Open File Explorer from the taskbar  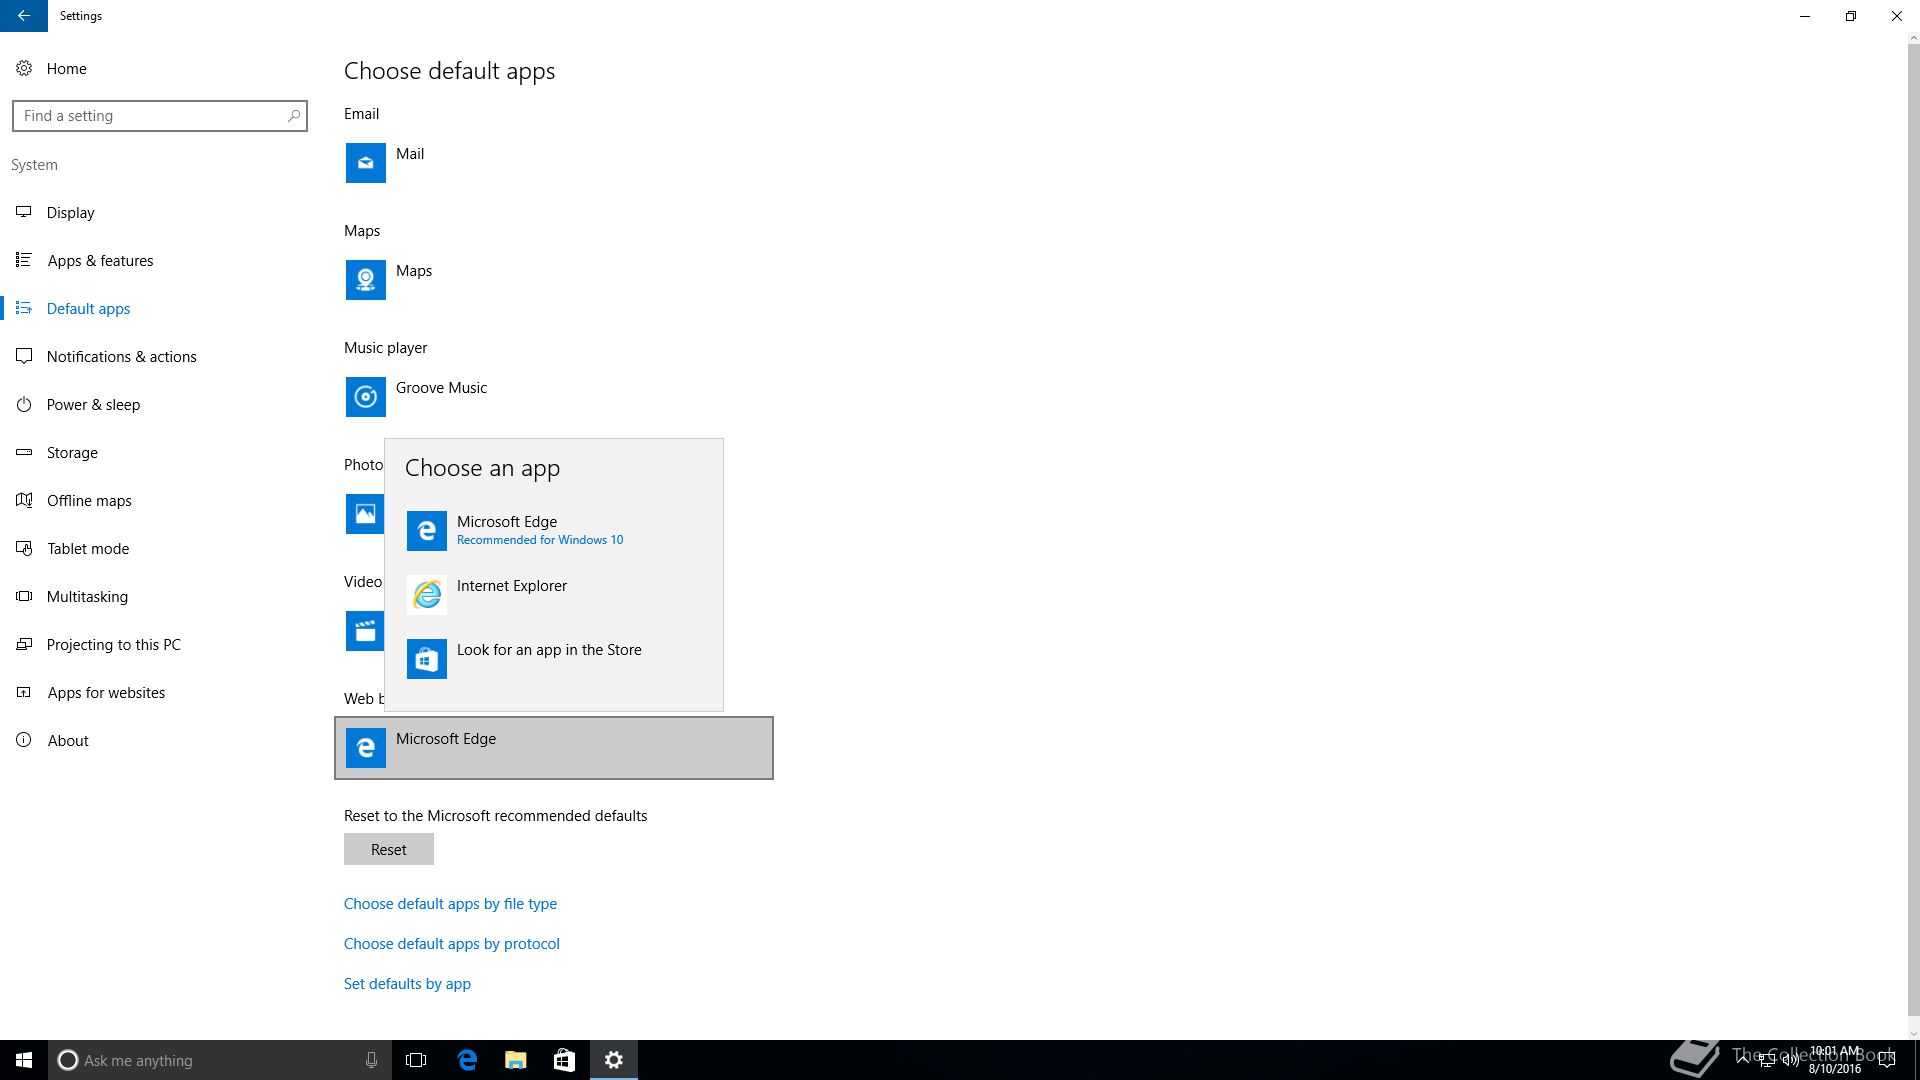pos(515,1060)
